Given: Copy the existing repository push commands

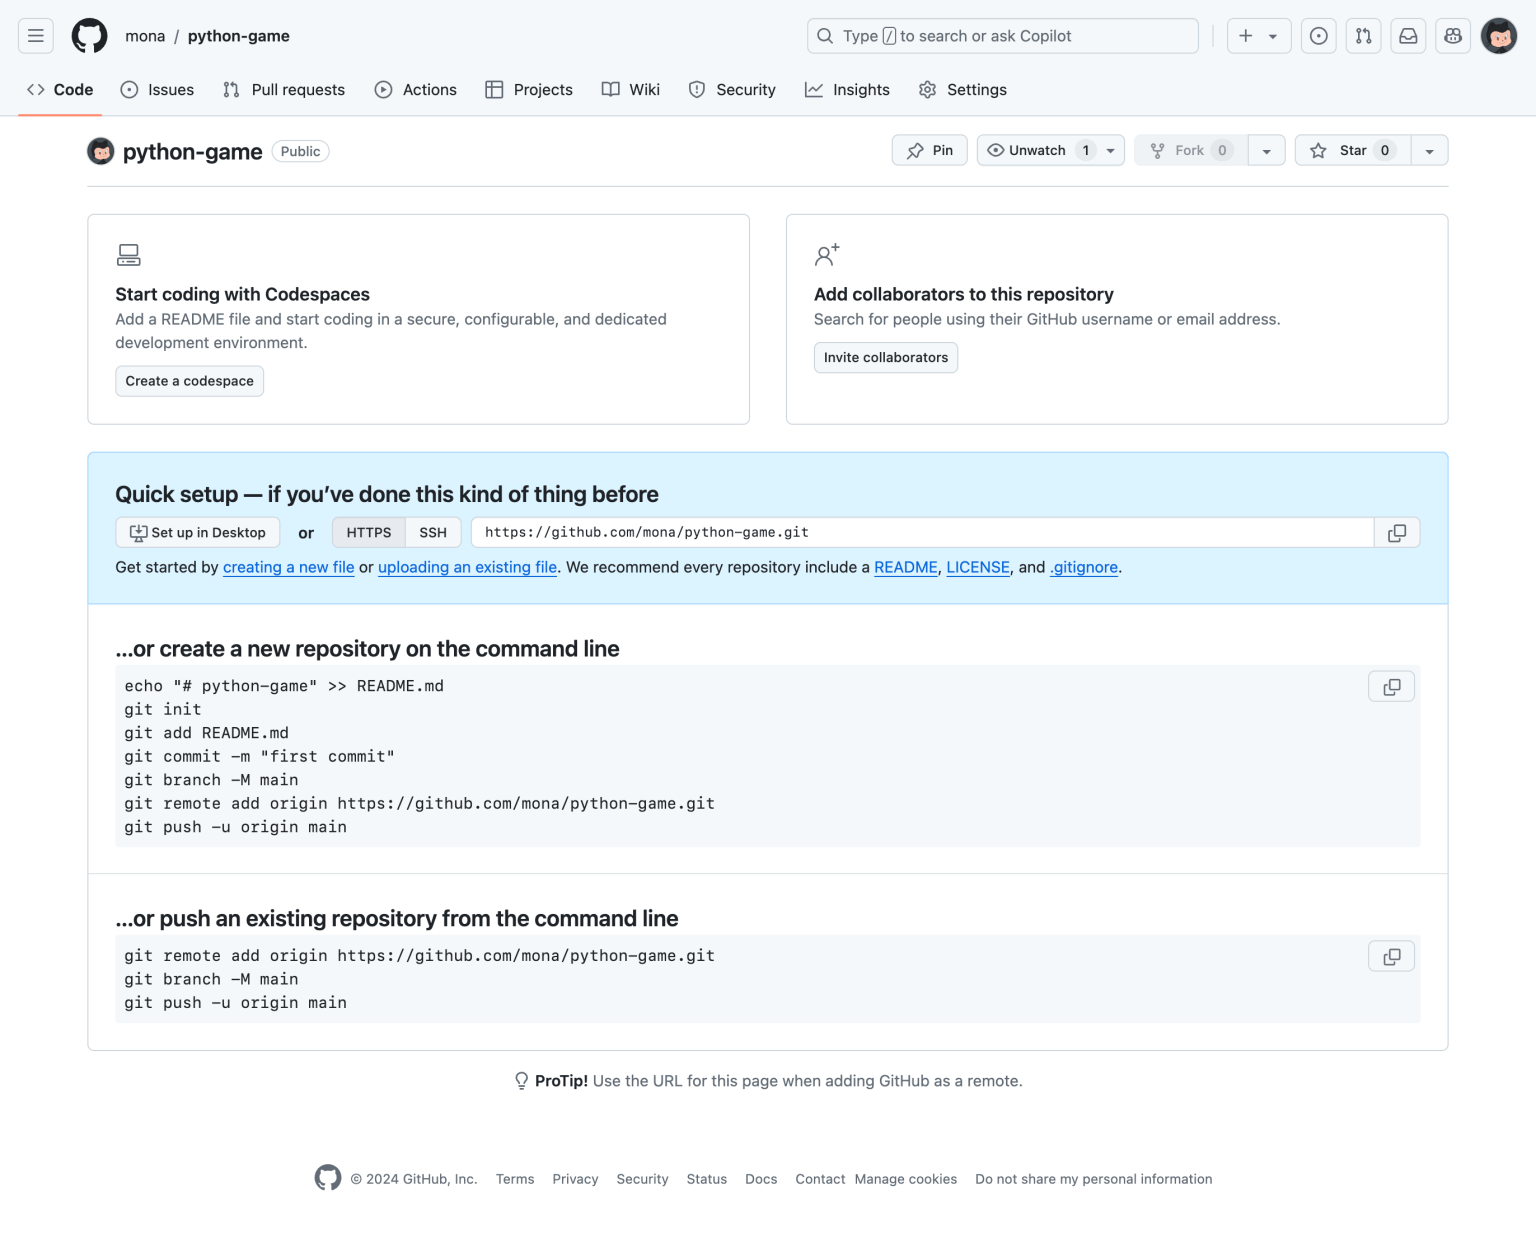Looking at the screenshot, I should point(1391,955).
